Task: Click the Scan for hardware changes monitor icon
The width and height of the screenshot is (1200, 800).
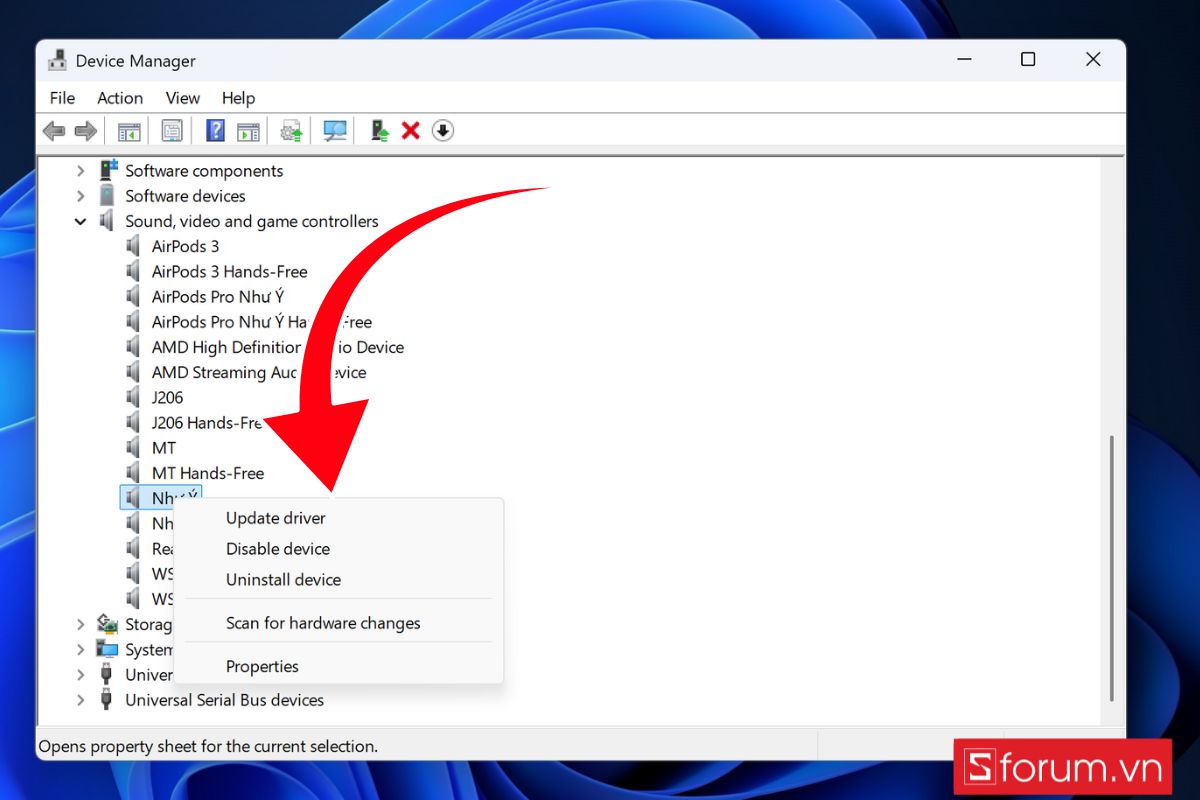Action: (x=335, y=131)
